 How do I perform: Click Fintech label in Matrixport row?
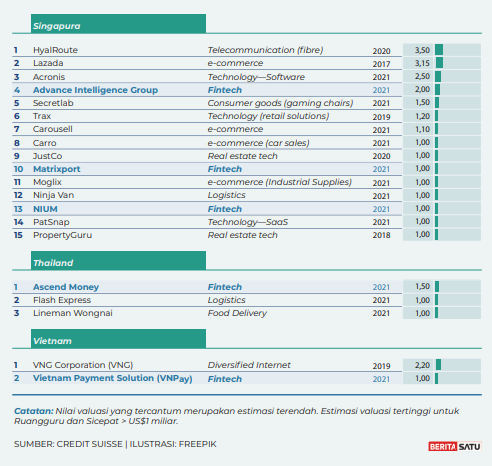[225, 169]
